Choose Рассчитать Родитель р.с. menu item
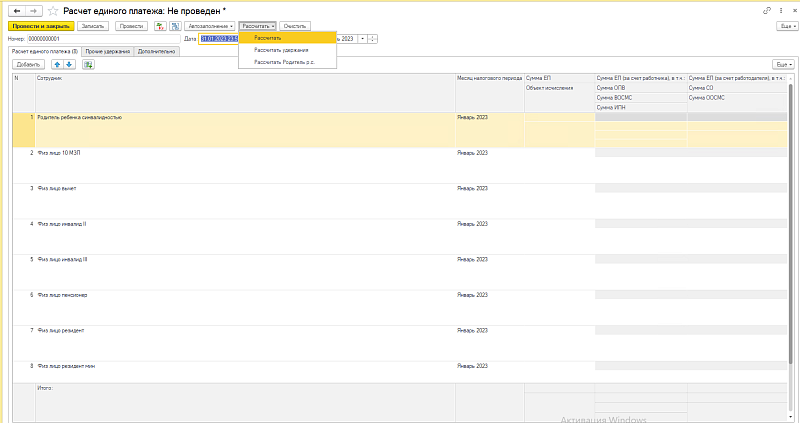 click(283, 61)
